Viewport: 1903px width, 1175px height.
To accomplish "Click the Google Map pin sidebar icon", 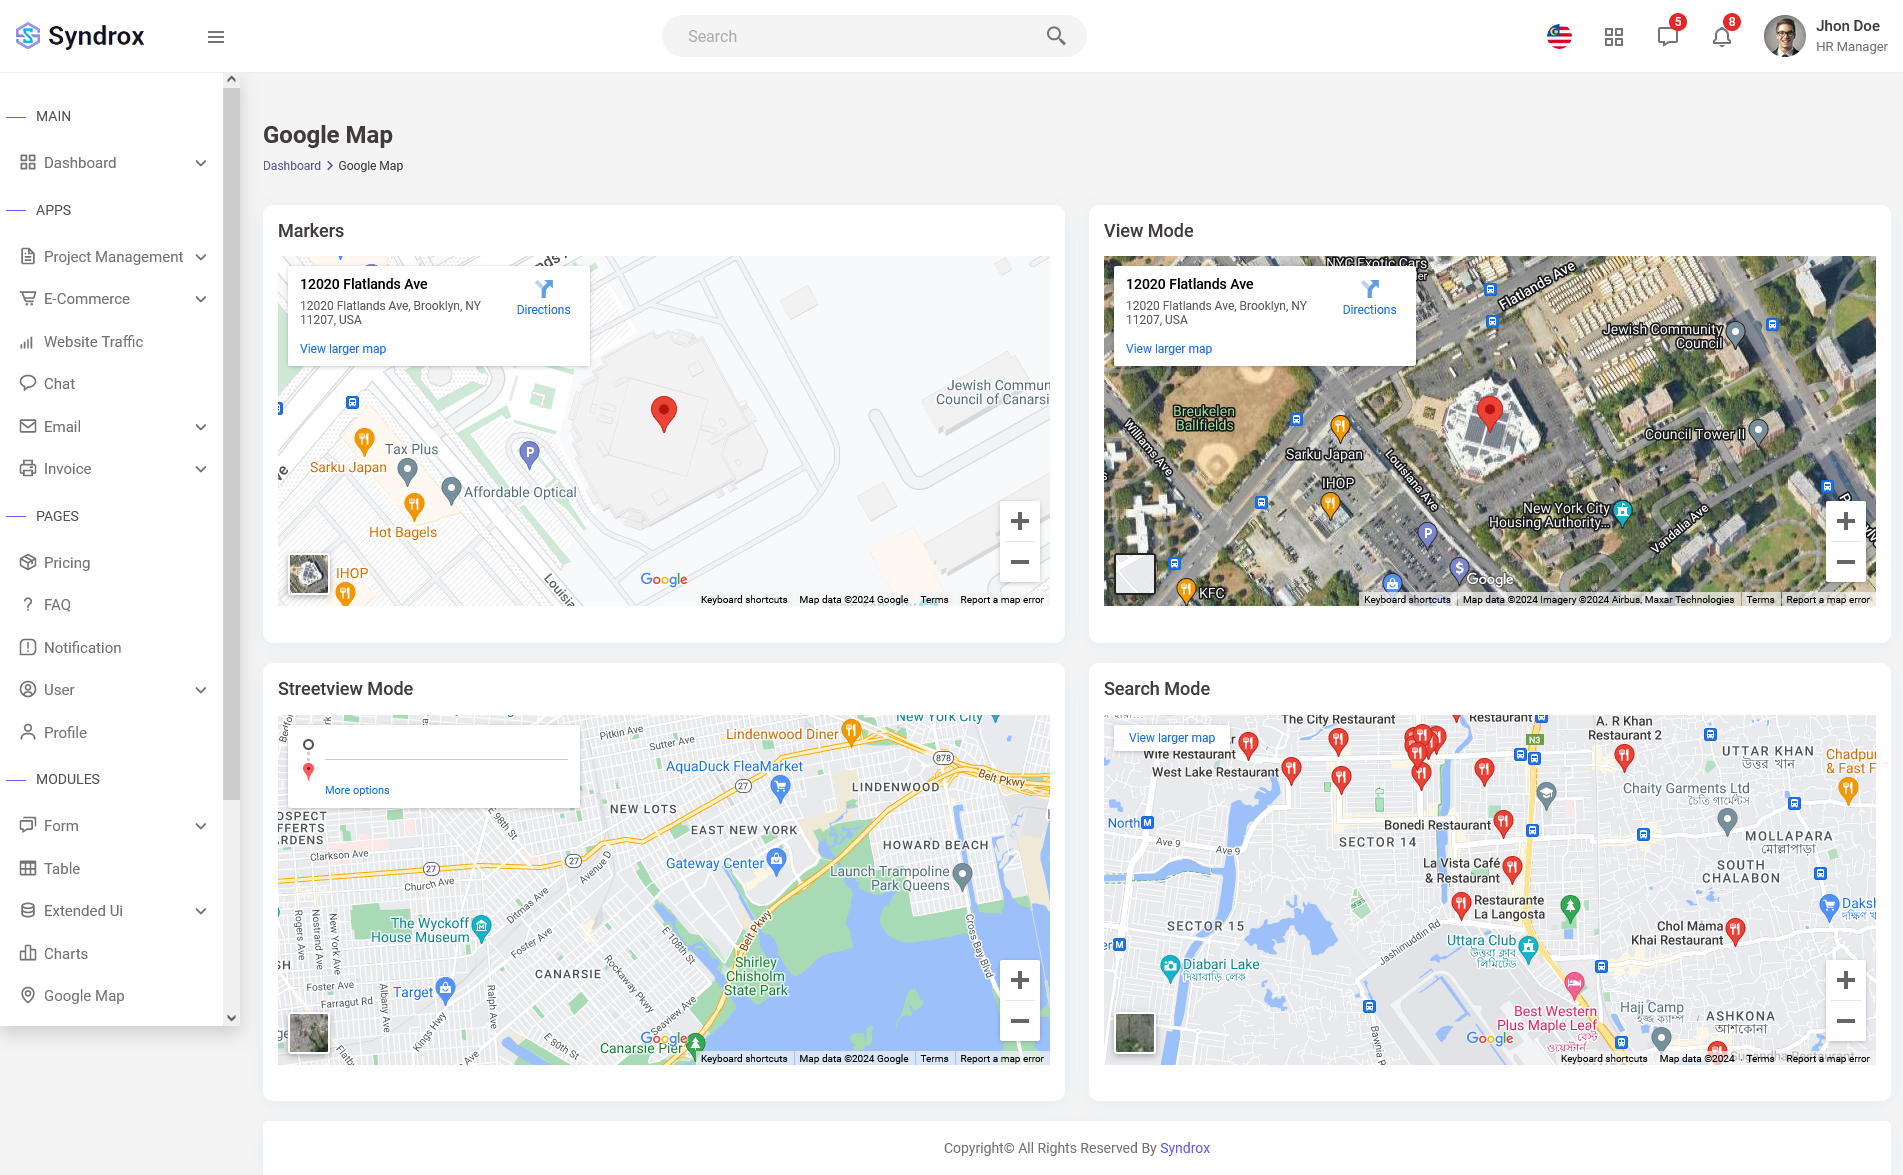I will (x=28, y=996).
